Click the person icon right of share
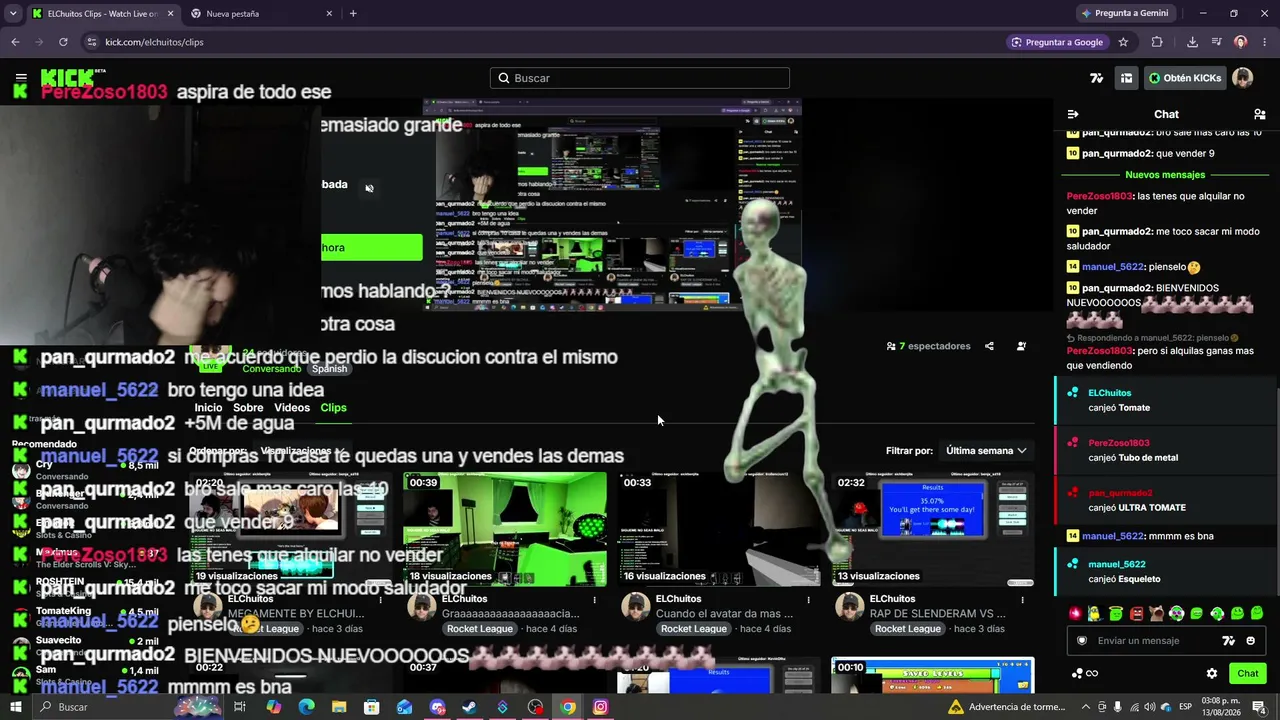This screenshot has height=720, width=1280. 1021,346
